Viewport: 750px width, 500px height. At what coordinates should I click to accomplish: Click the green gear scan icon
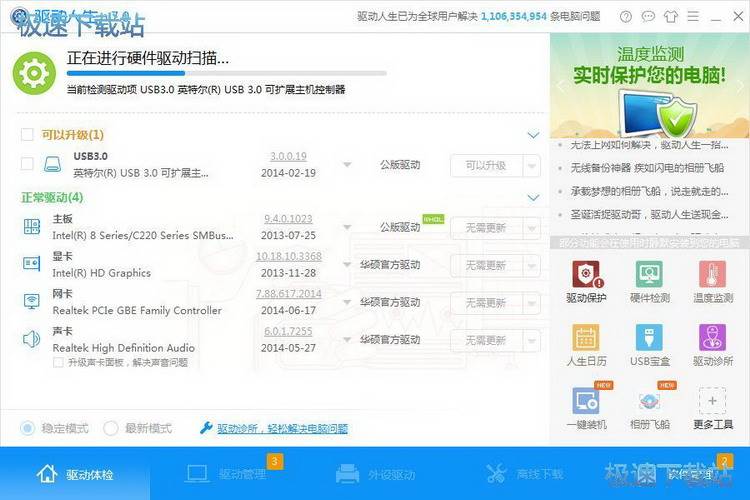click(34, 73)
